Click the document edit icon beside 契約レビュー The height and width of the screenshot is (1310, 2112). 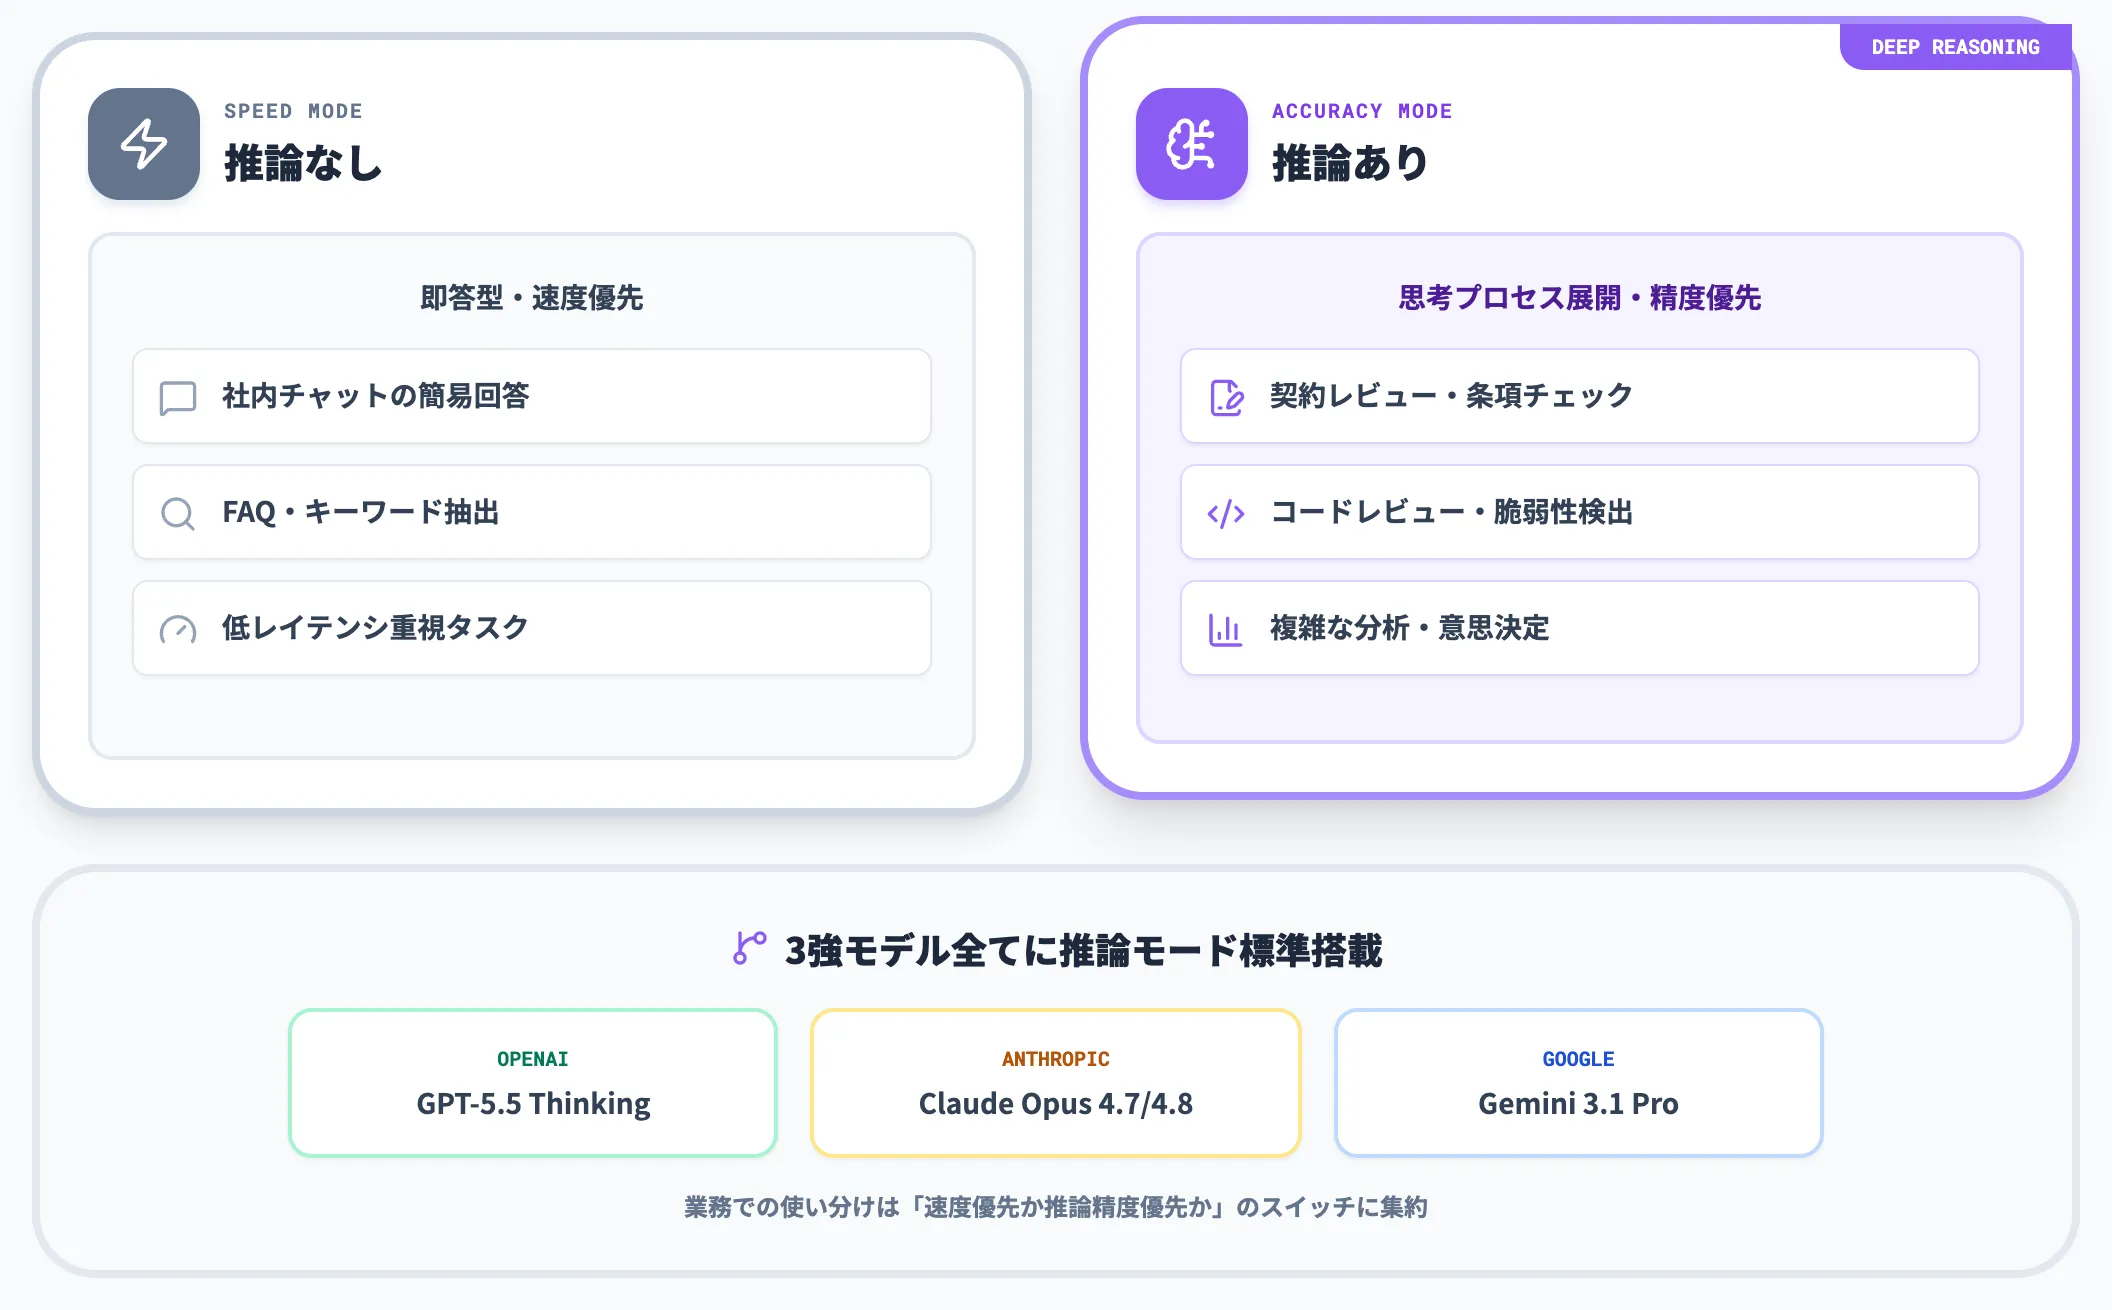click(1226, 397)
